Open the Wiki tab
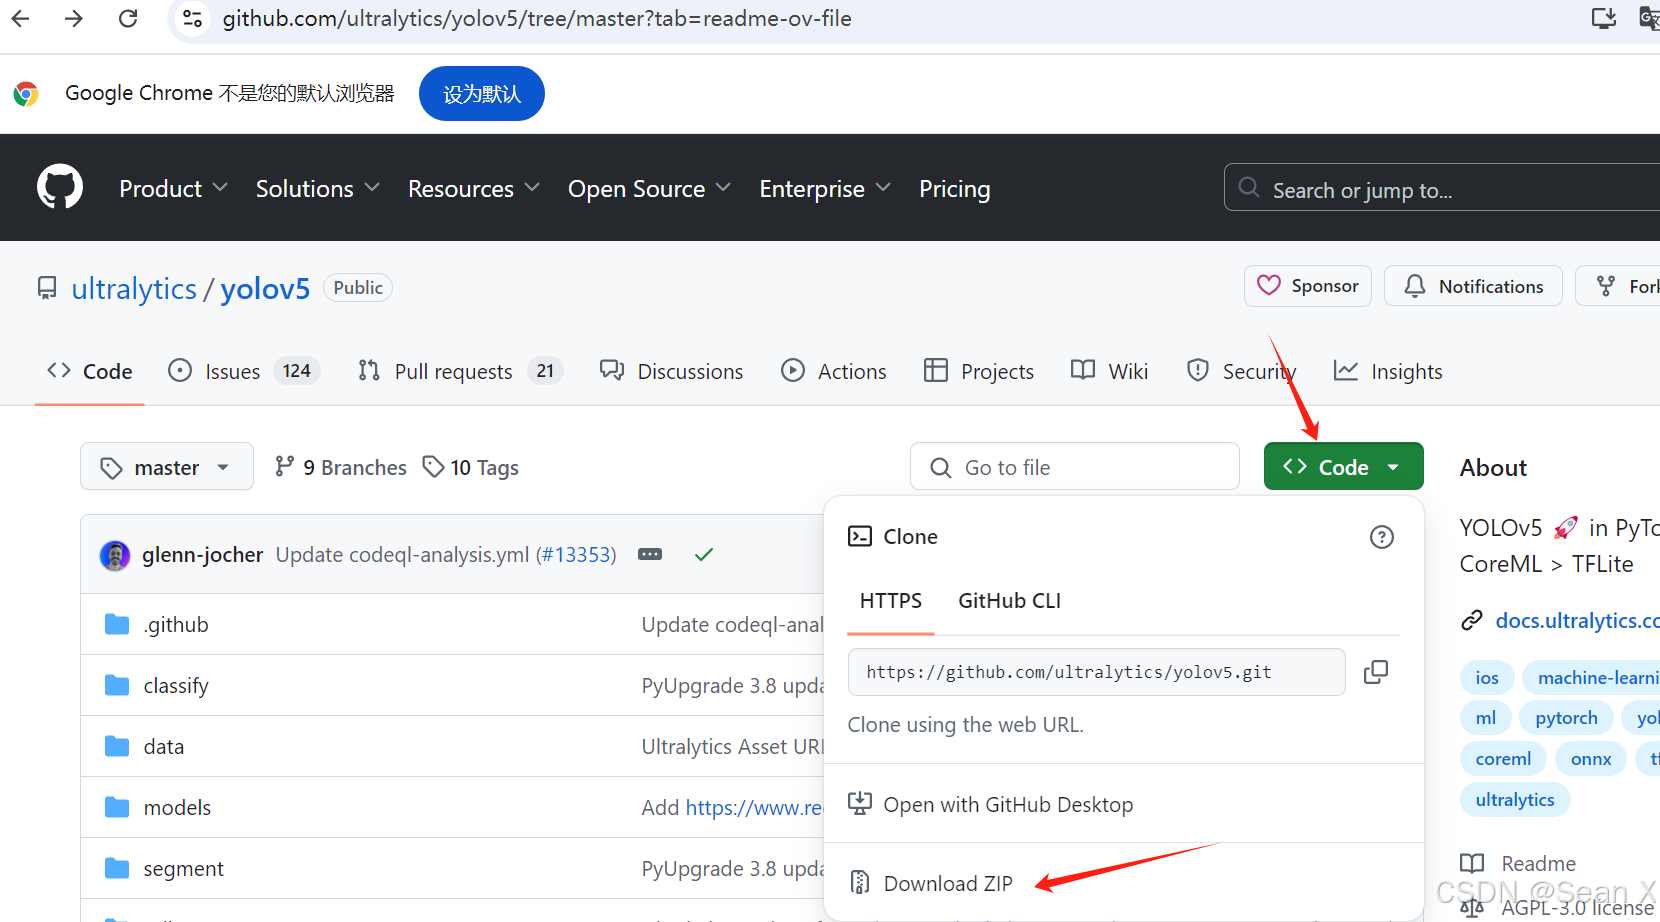The image size is (1660, 922). point(1109,371)
